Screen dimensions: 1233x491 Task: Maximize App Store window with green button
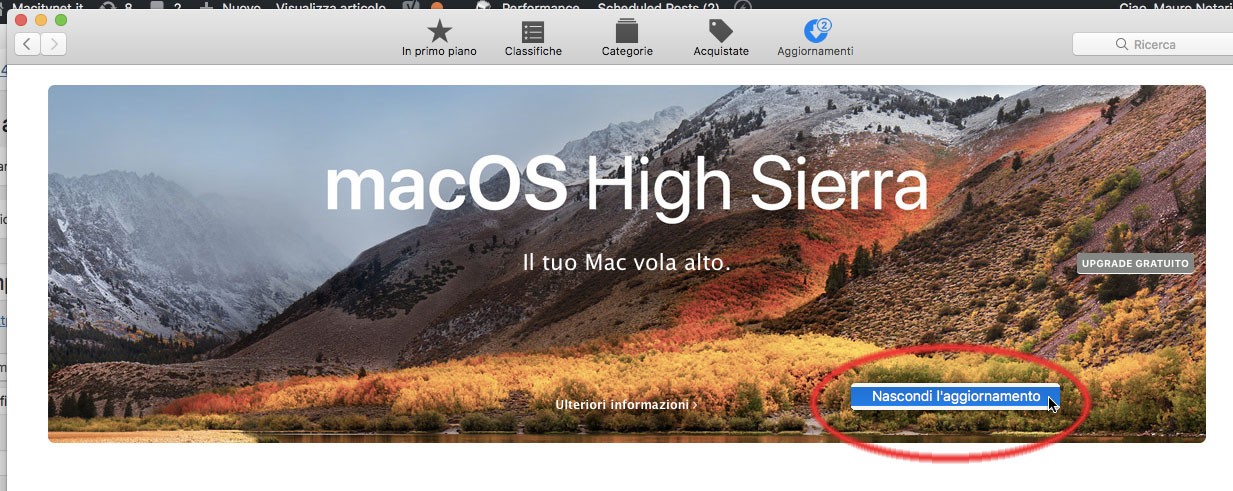click(61, 20)
